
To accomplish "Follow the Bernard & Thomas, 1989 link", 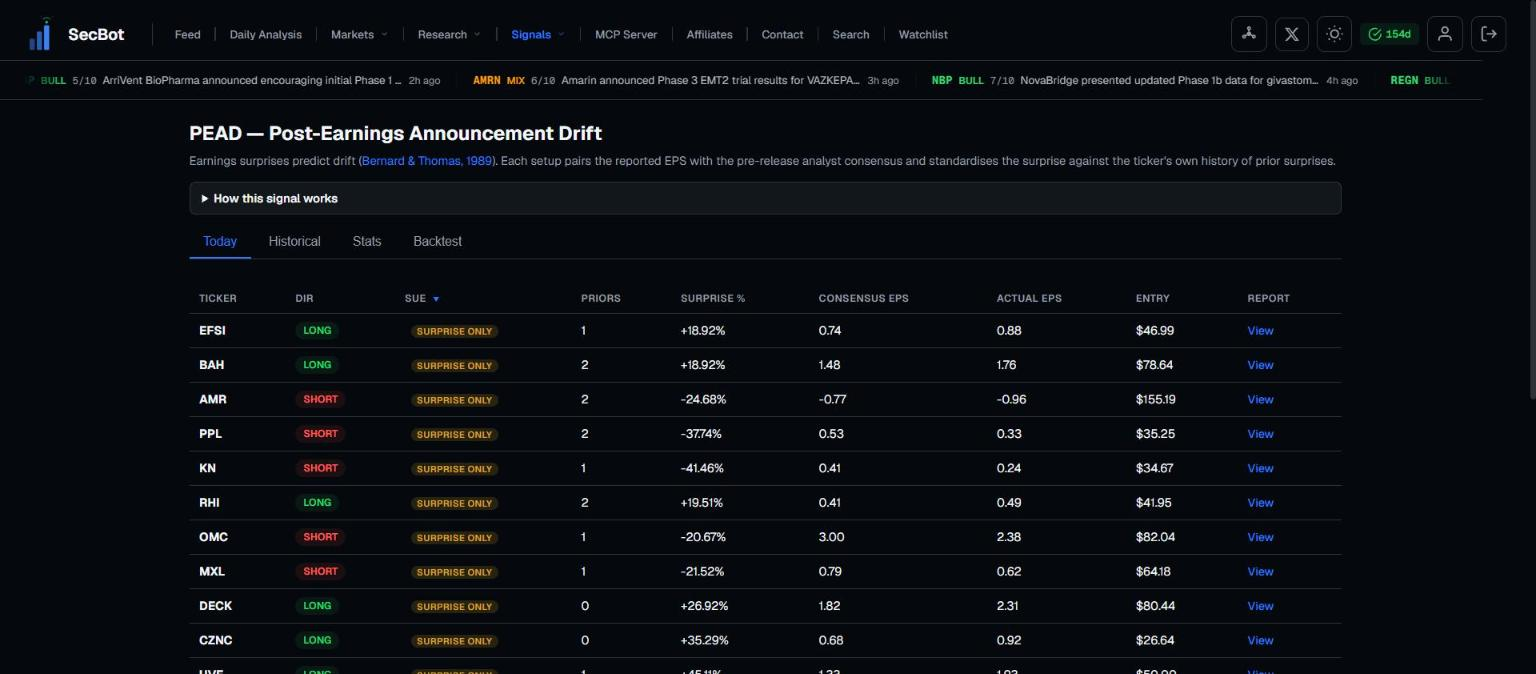I will 427,161.
